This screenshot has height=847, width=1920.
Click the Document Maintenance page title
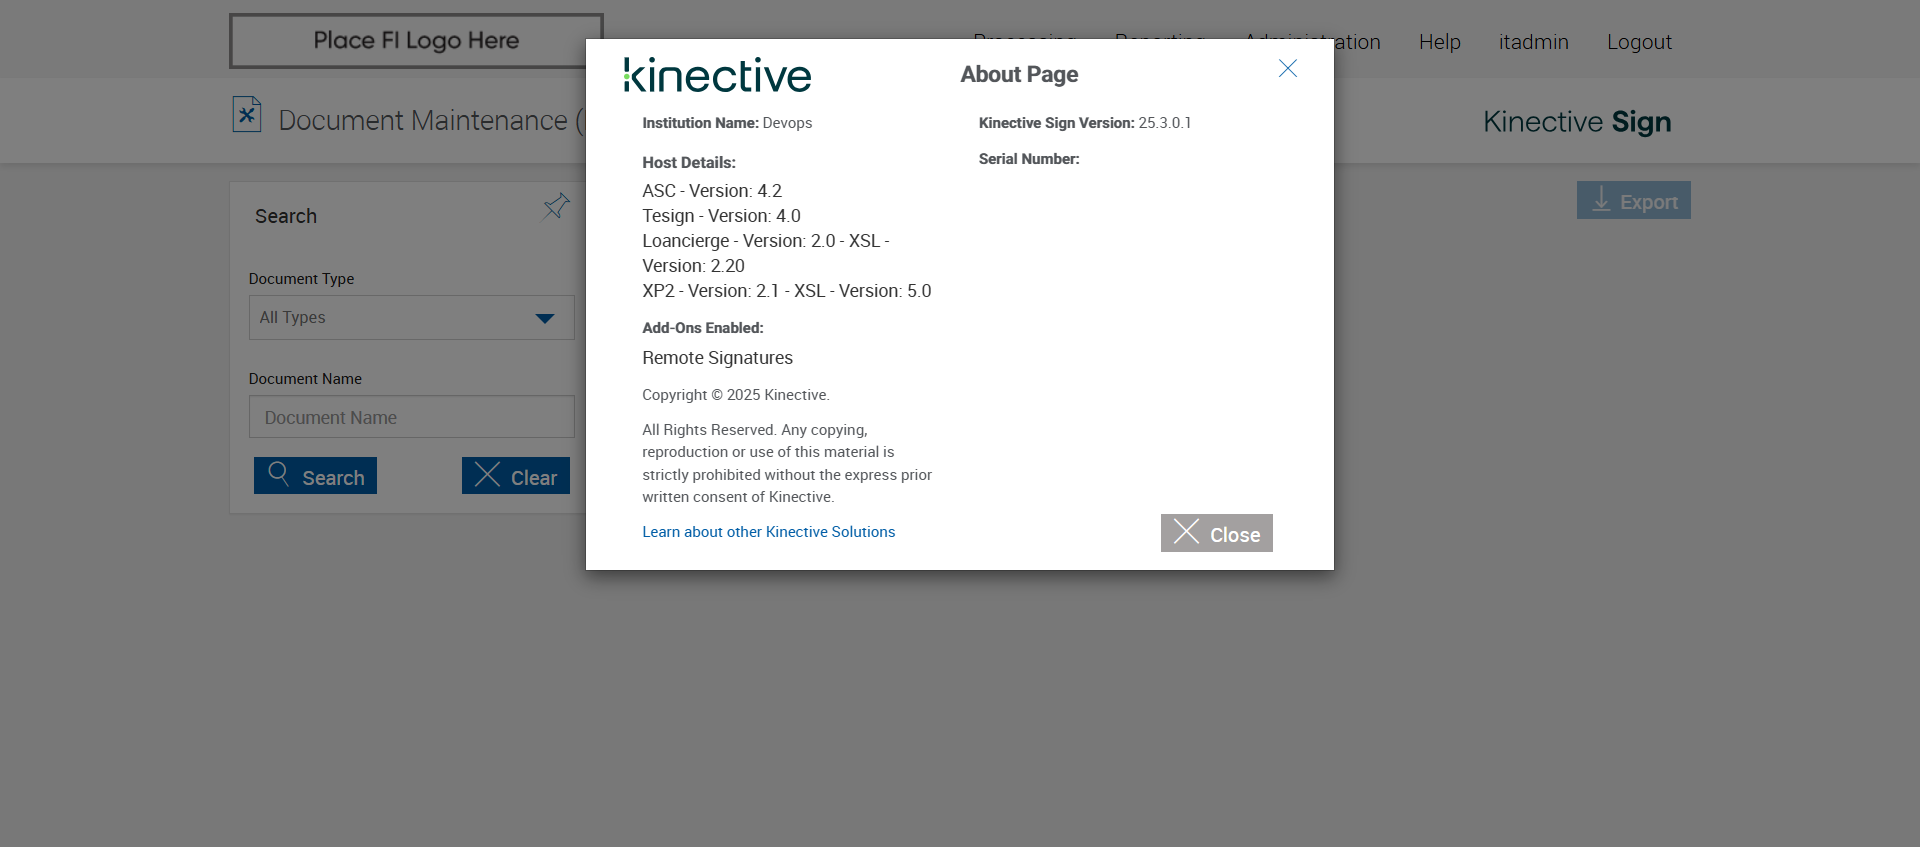coord(431,120)
